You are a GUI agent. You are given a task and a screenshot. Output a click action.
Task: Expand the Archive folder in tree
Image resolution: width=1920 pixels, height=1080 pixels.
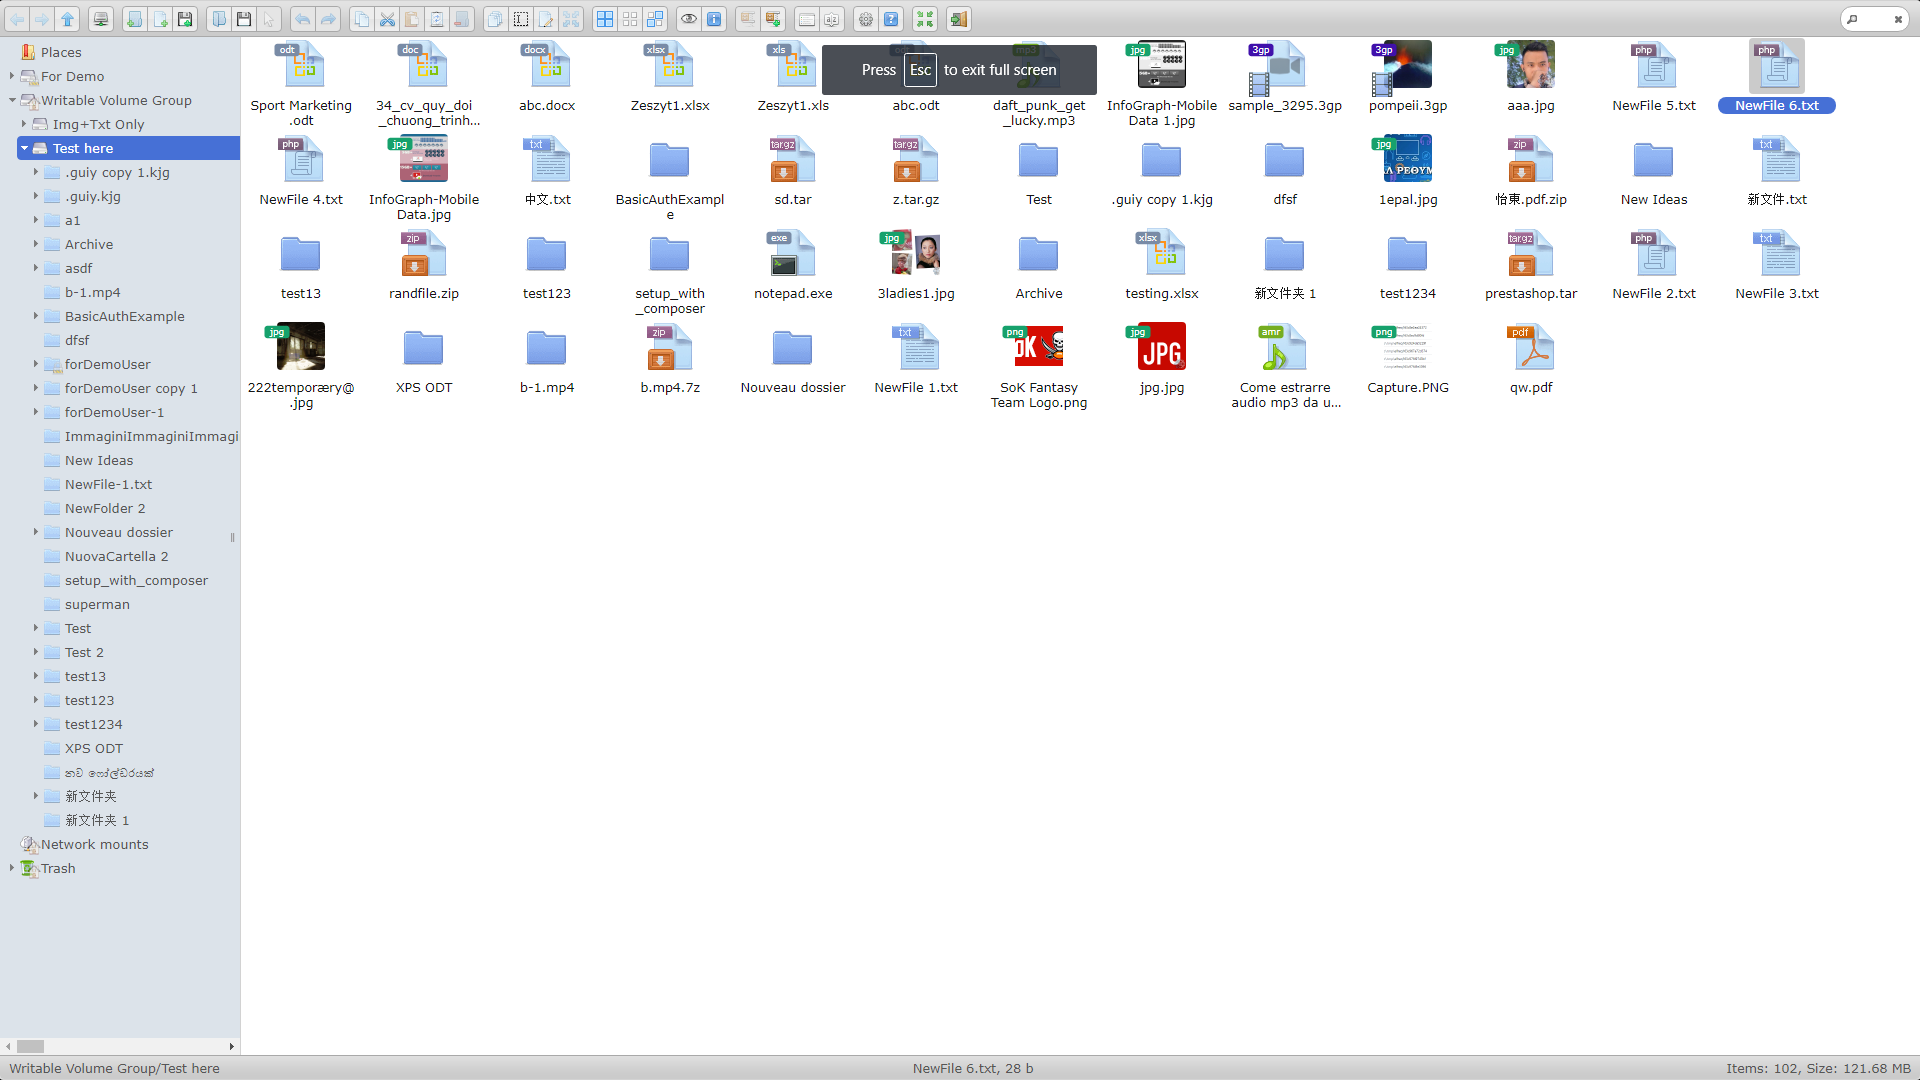pos(36,244)
